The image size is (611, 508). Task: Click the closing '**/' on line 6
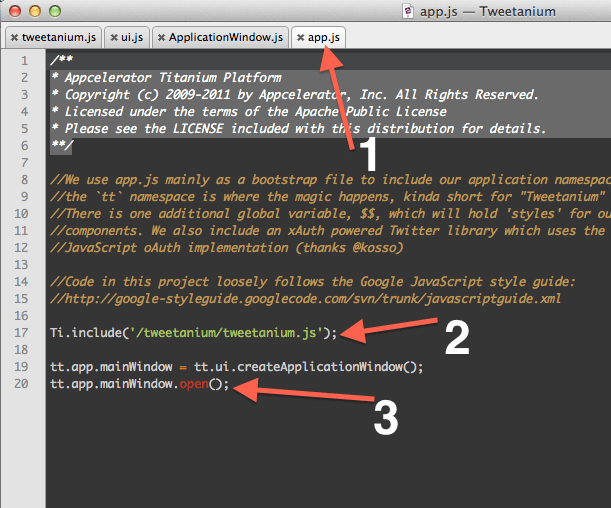coord(62,145)
